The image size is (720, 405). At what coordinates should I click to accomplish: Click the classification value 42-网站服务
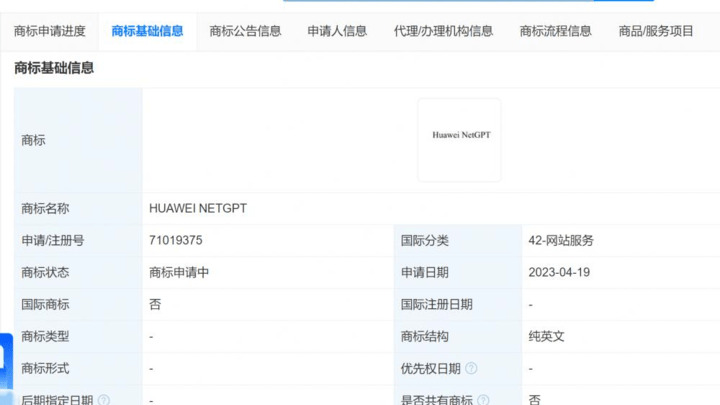pos(561,240)
